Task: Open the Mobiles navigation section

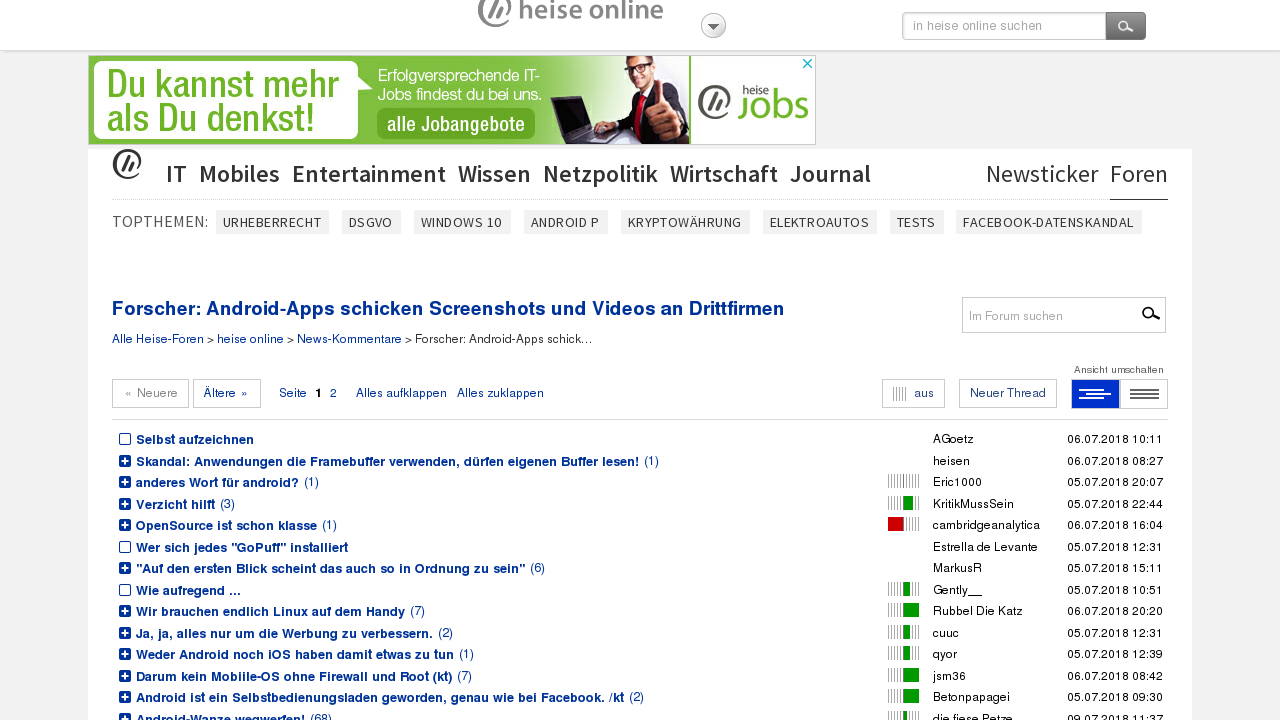Action: pyautogui.click(x=239, y=174)
